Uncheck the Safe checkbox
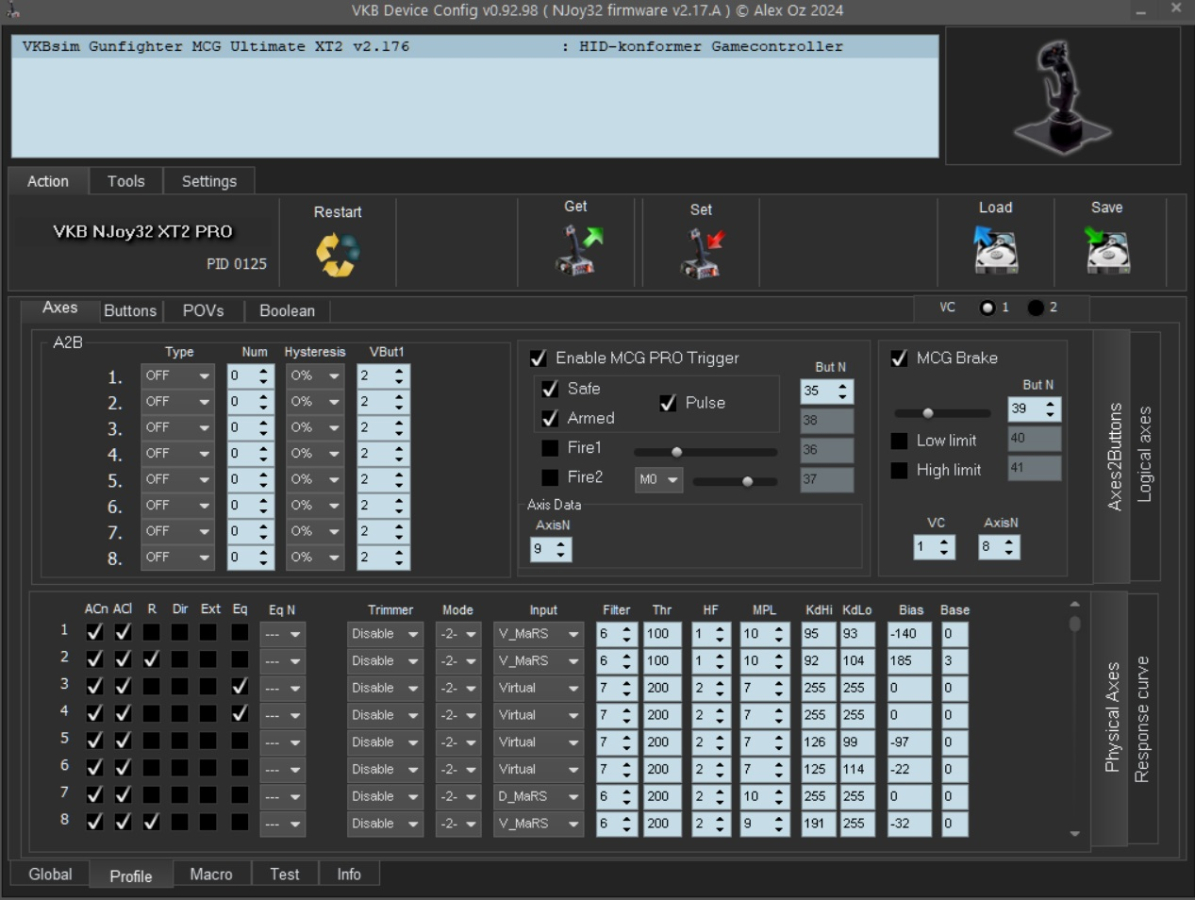This screenshot has height=900, width=1195. (549, 389)
